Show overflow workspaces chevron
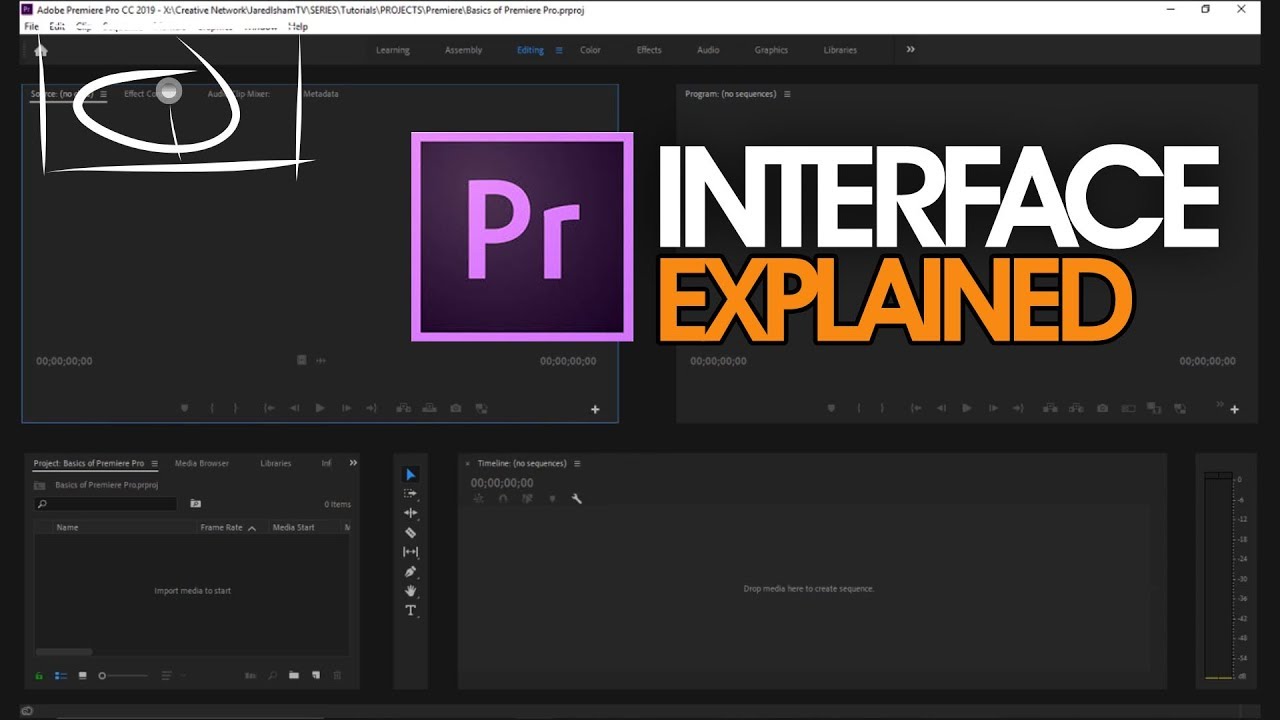 (910, 49)
